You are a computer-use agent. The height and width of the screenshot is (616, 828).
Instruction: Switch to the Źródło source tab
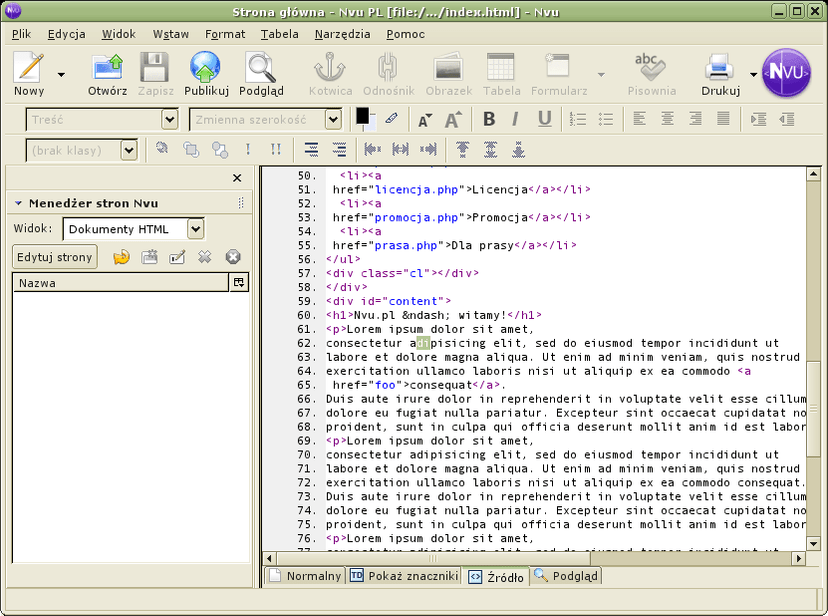pyautogui.click(x=496, y=576)
